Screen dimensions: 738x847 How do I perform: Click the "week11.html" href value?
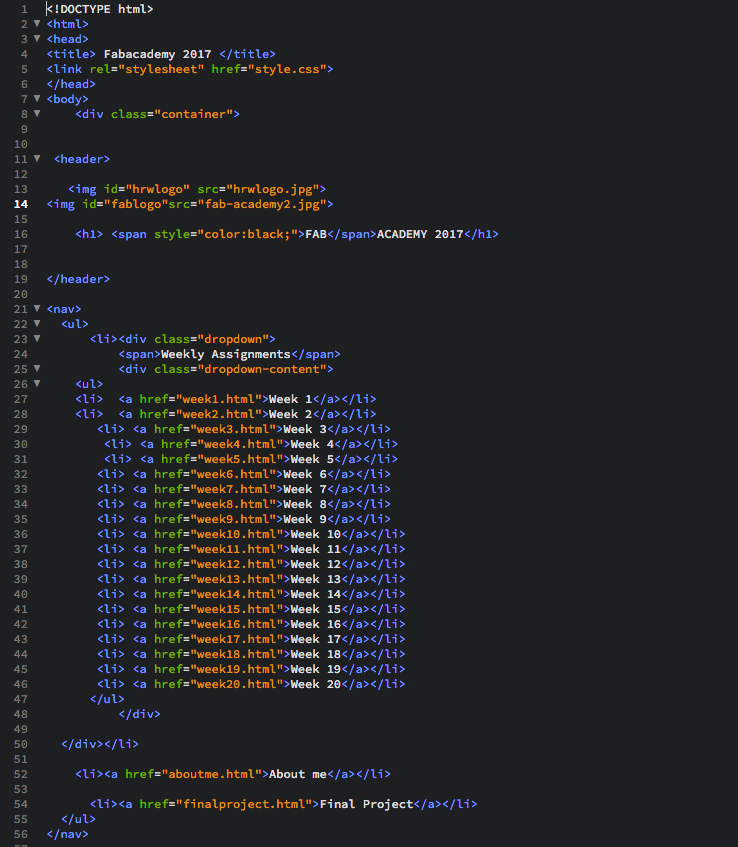[237, 549]
